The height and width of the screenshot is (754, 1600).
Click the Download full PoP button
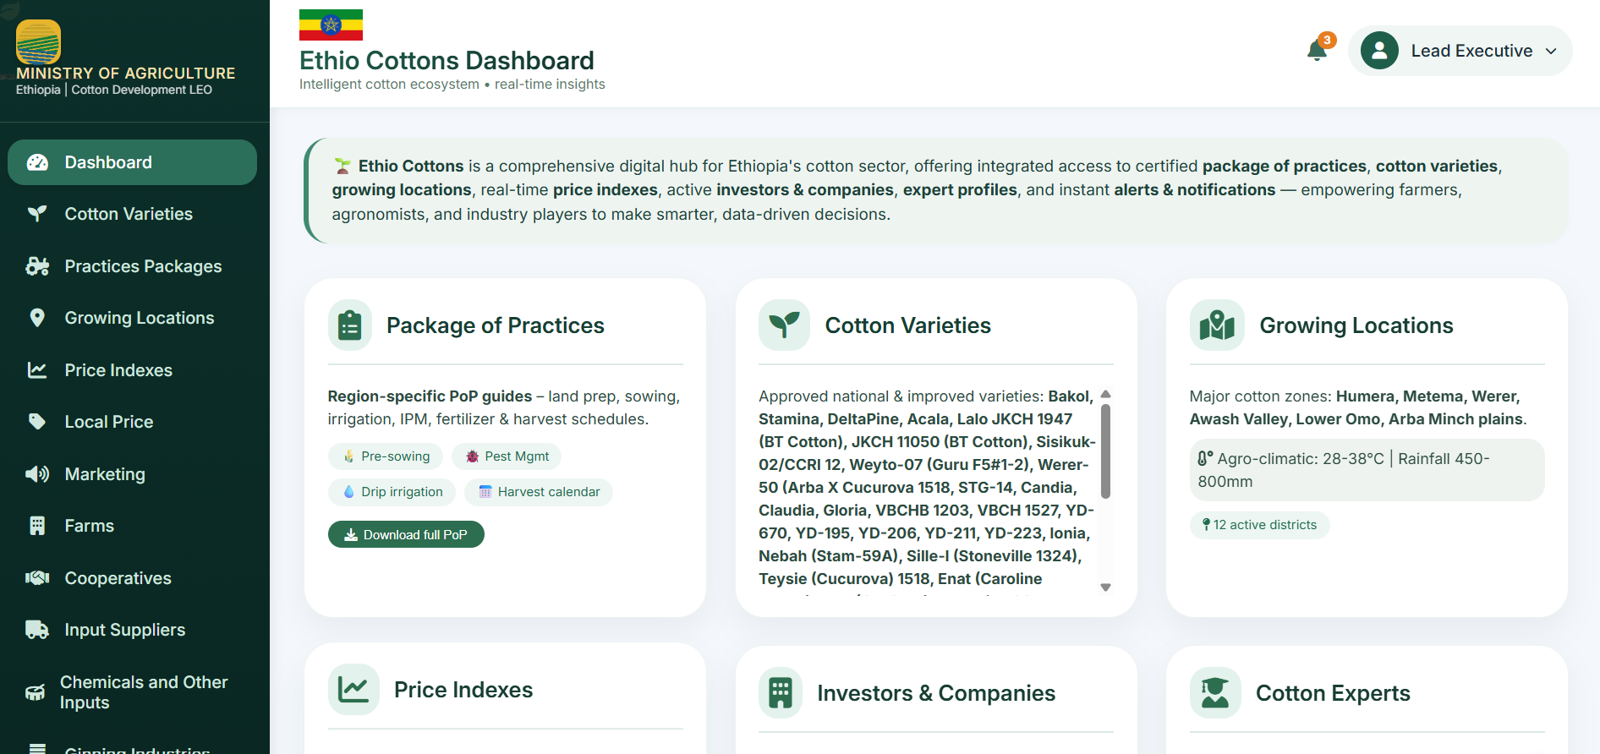click(406, 535)
